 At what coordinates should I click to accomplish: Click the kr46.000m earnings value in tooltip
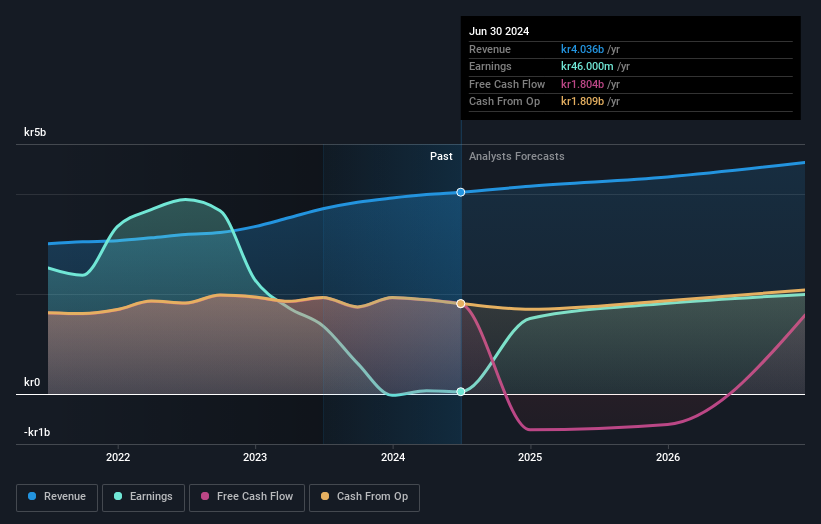pos(587,66)
